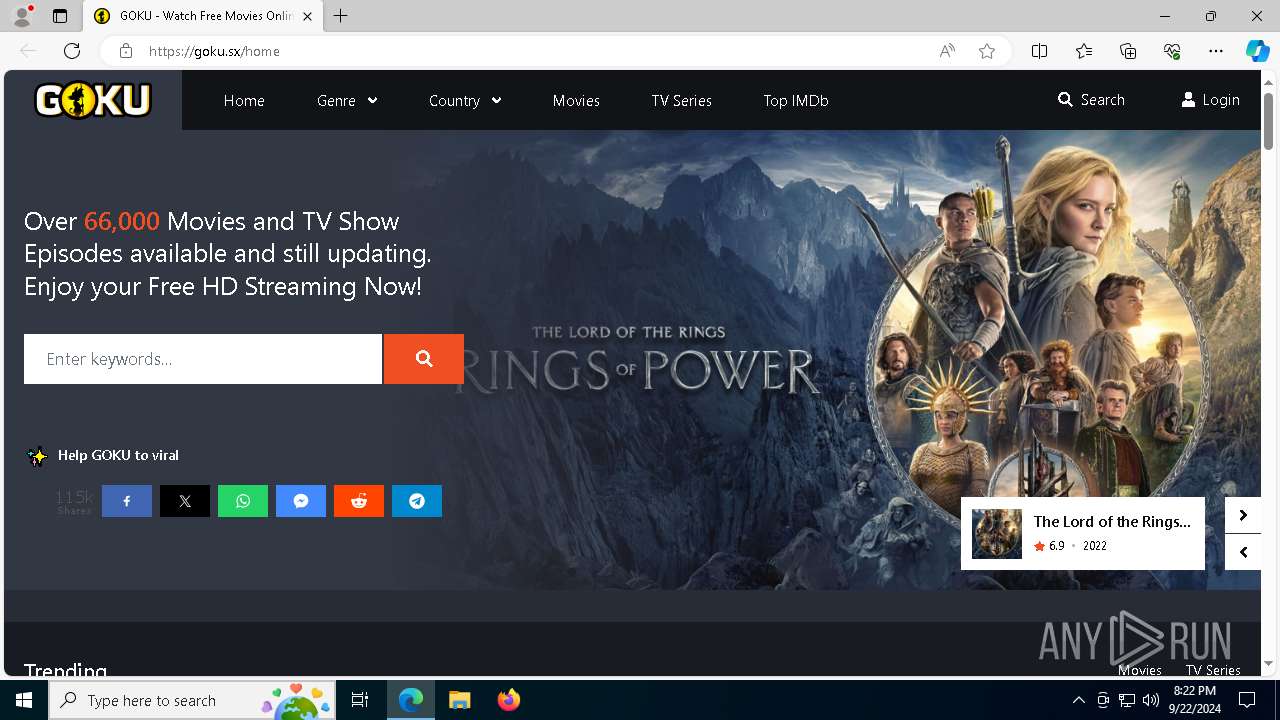Open the Movies menu item
This screenshot has height=720, width=1280.
(576, 100)
